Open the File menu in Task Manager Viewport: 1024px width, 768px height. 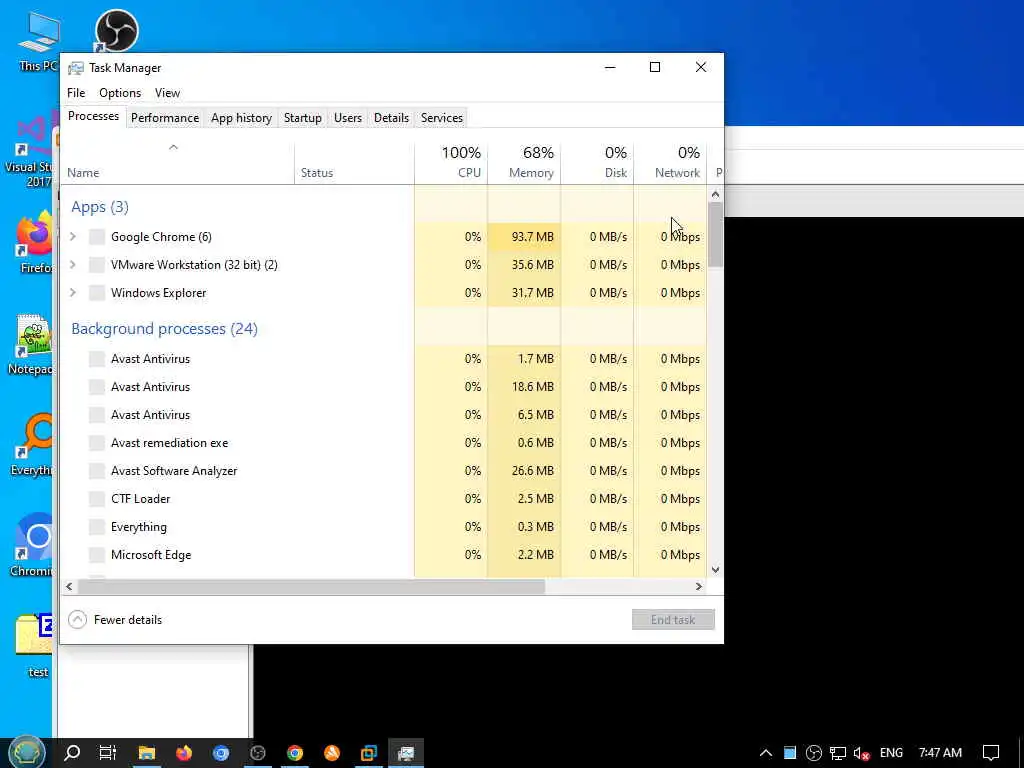tap(76, 93)
